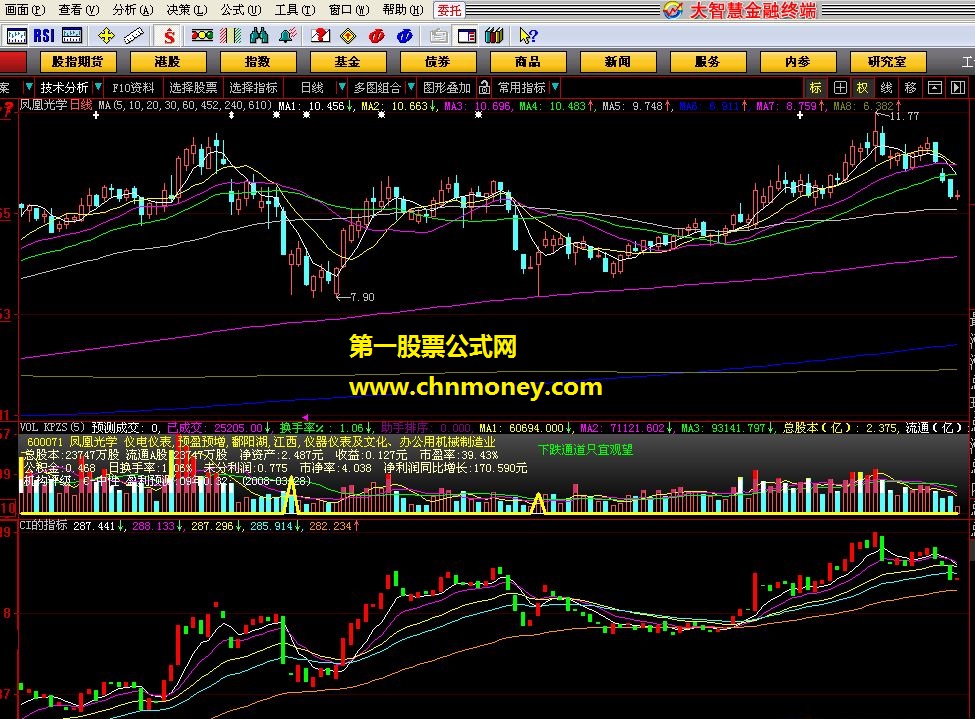Open the 商品 section
This screenshot has width=975, height=719.
(x=528, y=62)
